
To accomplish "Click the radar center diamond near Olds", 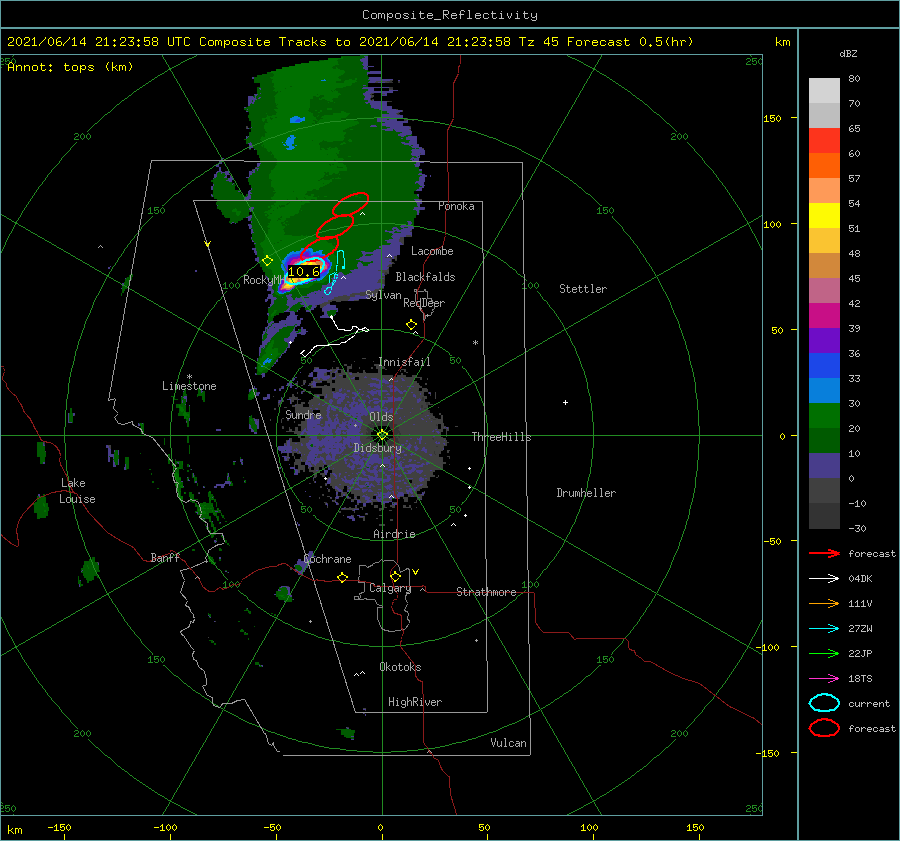I will [x=382, y=435].
